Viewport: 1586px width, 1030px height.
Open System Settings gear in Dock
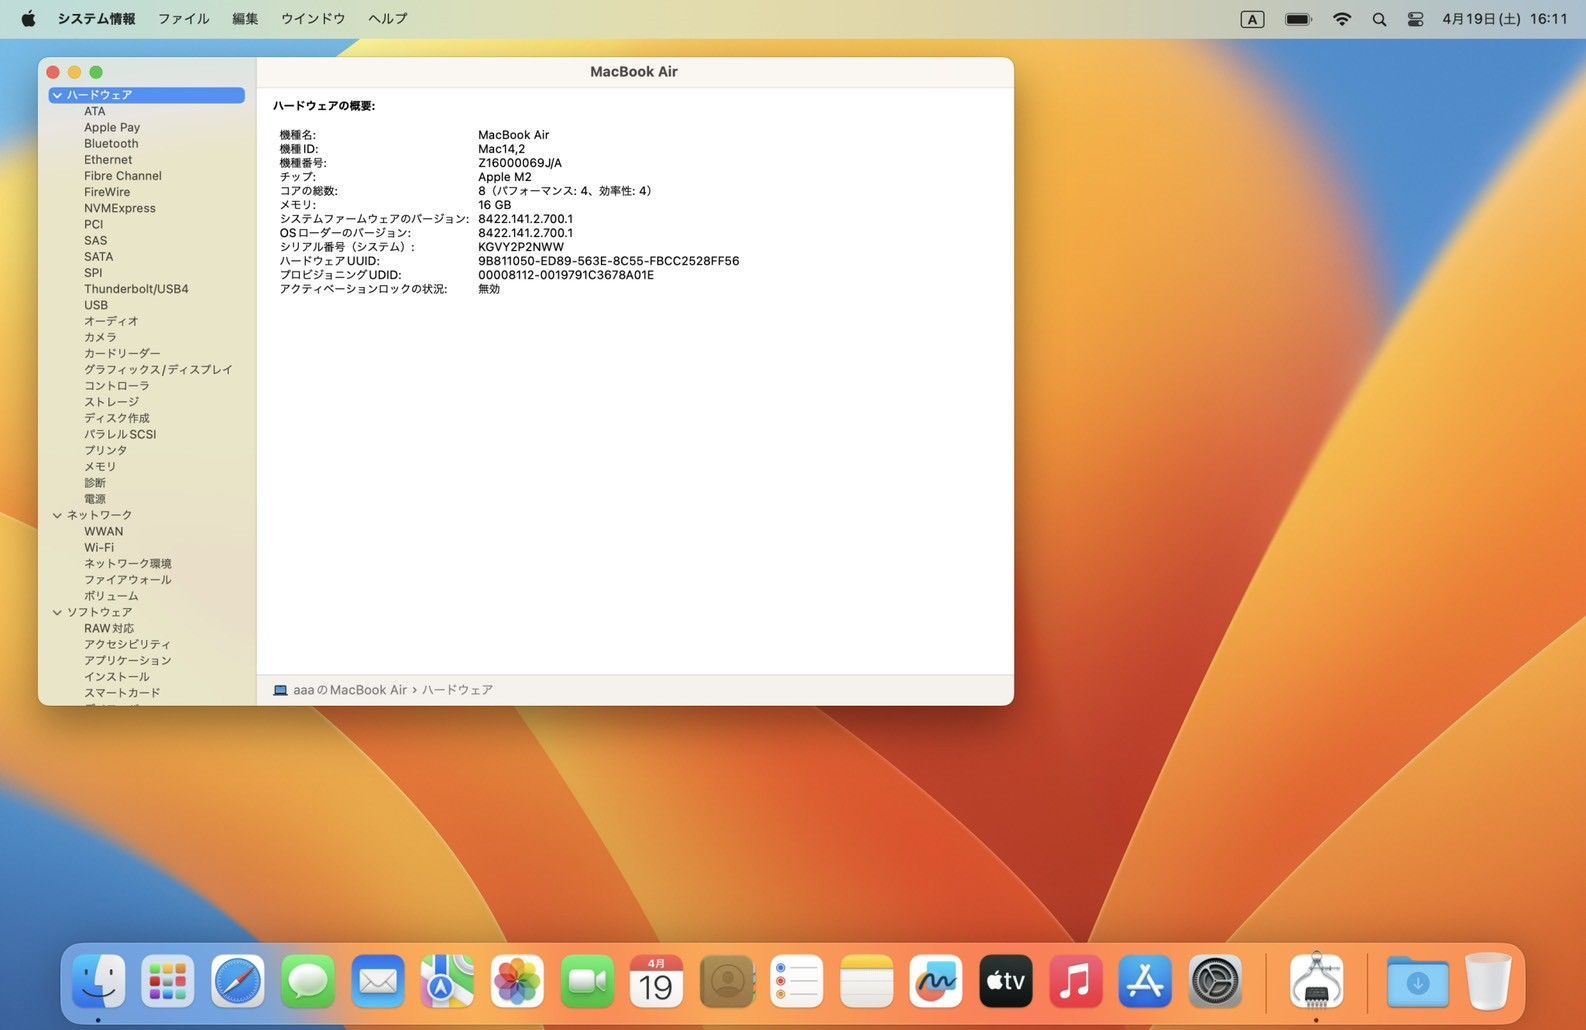point(1215,981)
